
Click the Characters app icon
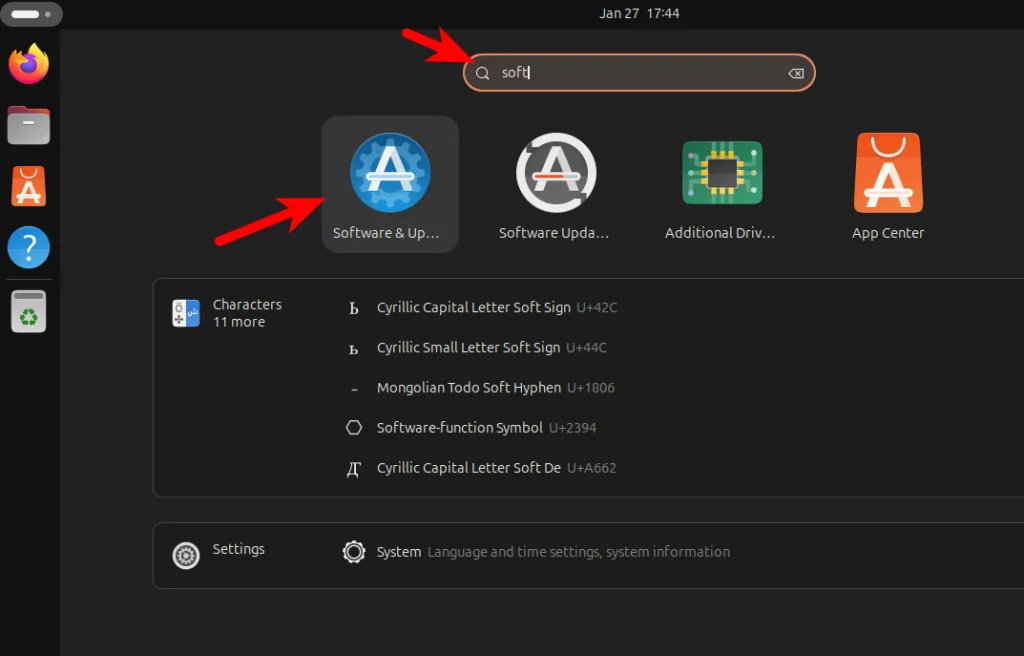(x=186, y=313)
